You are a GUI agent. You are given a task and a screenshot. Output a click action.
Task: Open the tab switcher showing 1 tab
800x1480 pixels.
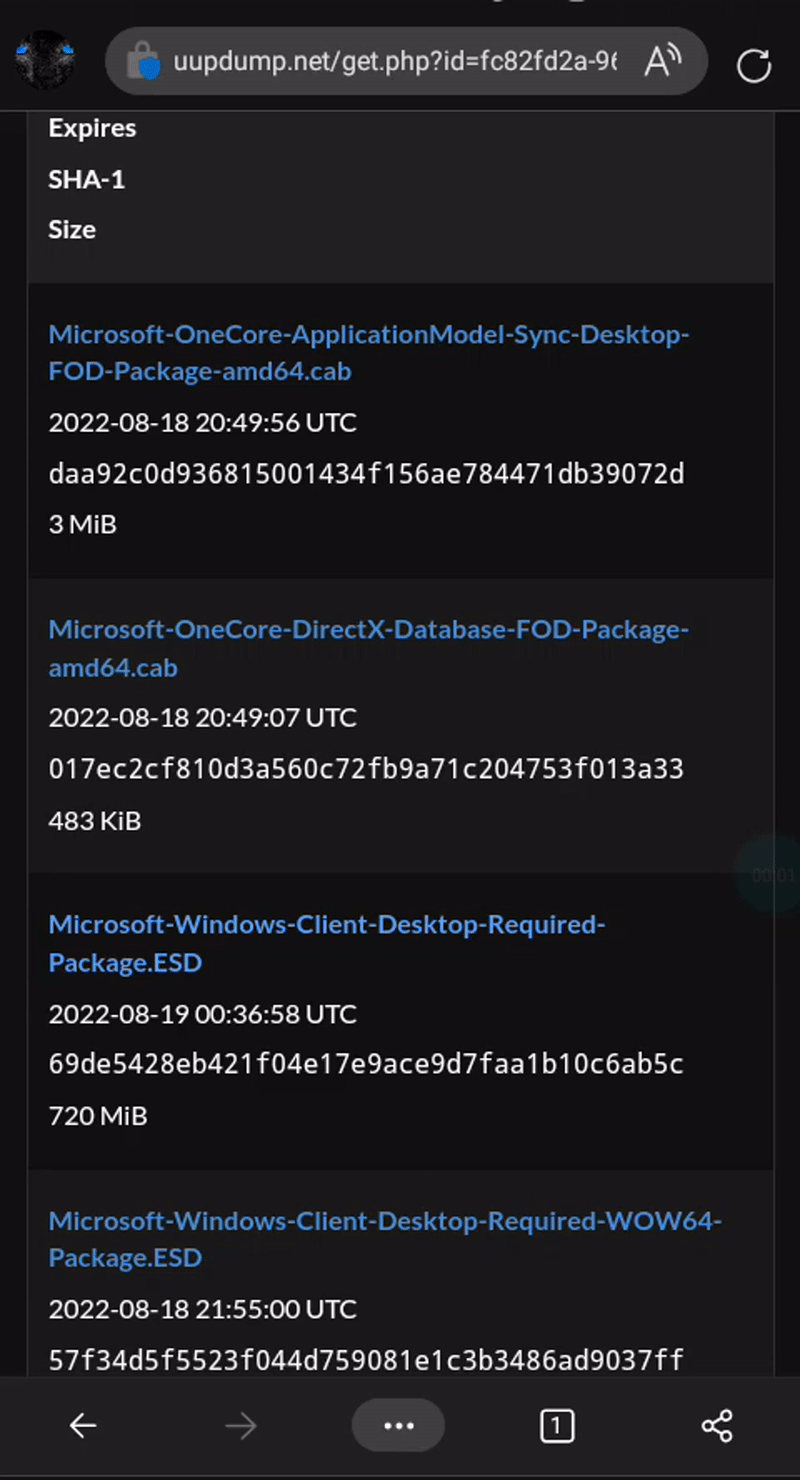[x=557, y=1425]
